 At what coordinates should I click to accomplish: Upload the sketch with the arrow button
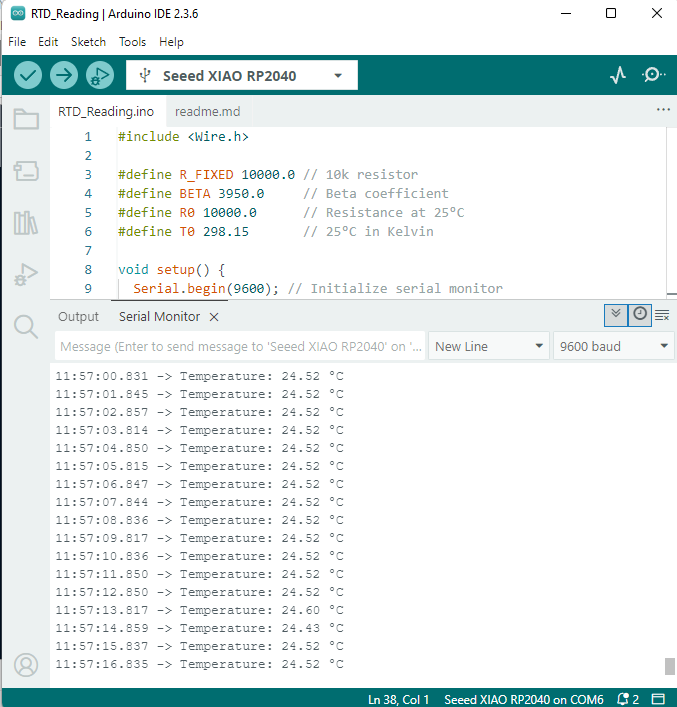64,75
